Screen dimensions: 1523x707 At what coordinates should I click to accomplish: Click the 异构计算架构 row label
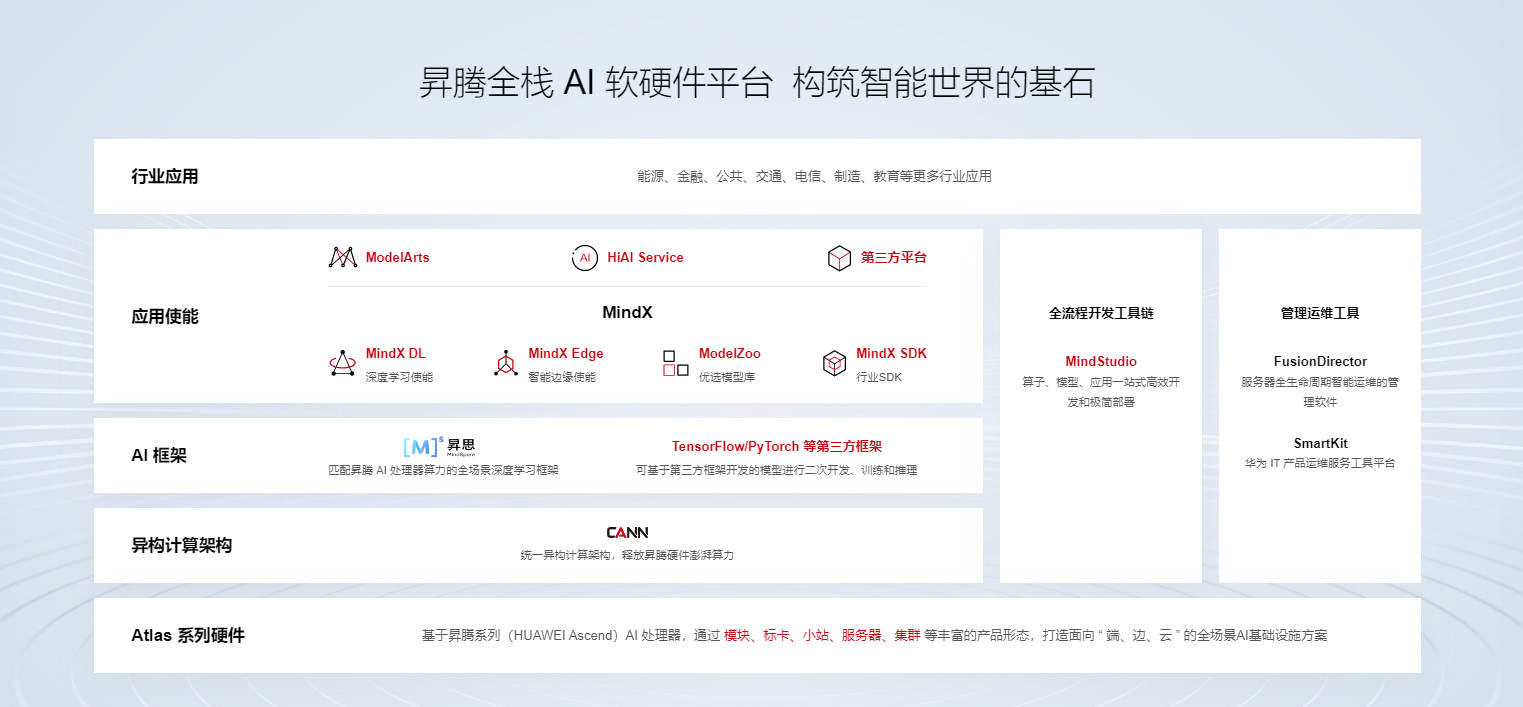tap(182, 546)
